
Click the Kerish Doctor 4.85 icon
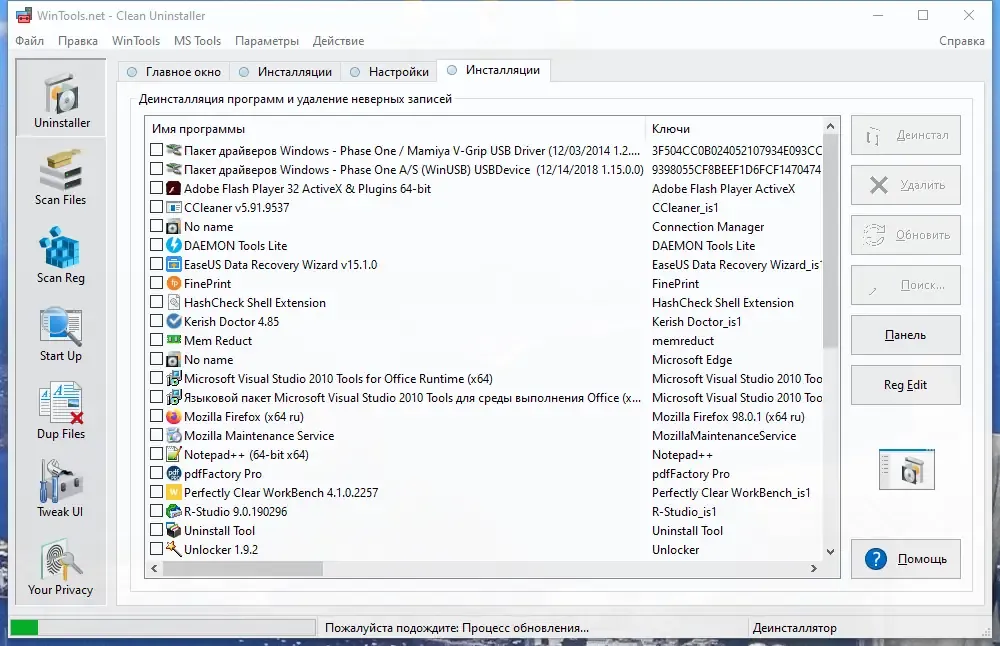[x=173, y=321]
